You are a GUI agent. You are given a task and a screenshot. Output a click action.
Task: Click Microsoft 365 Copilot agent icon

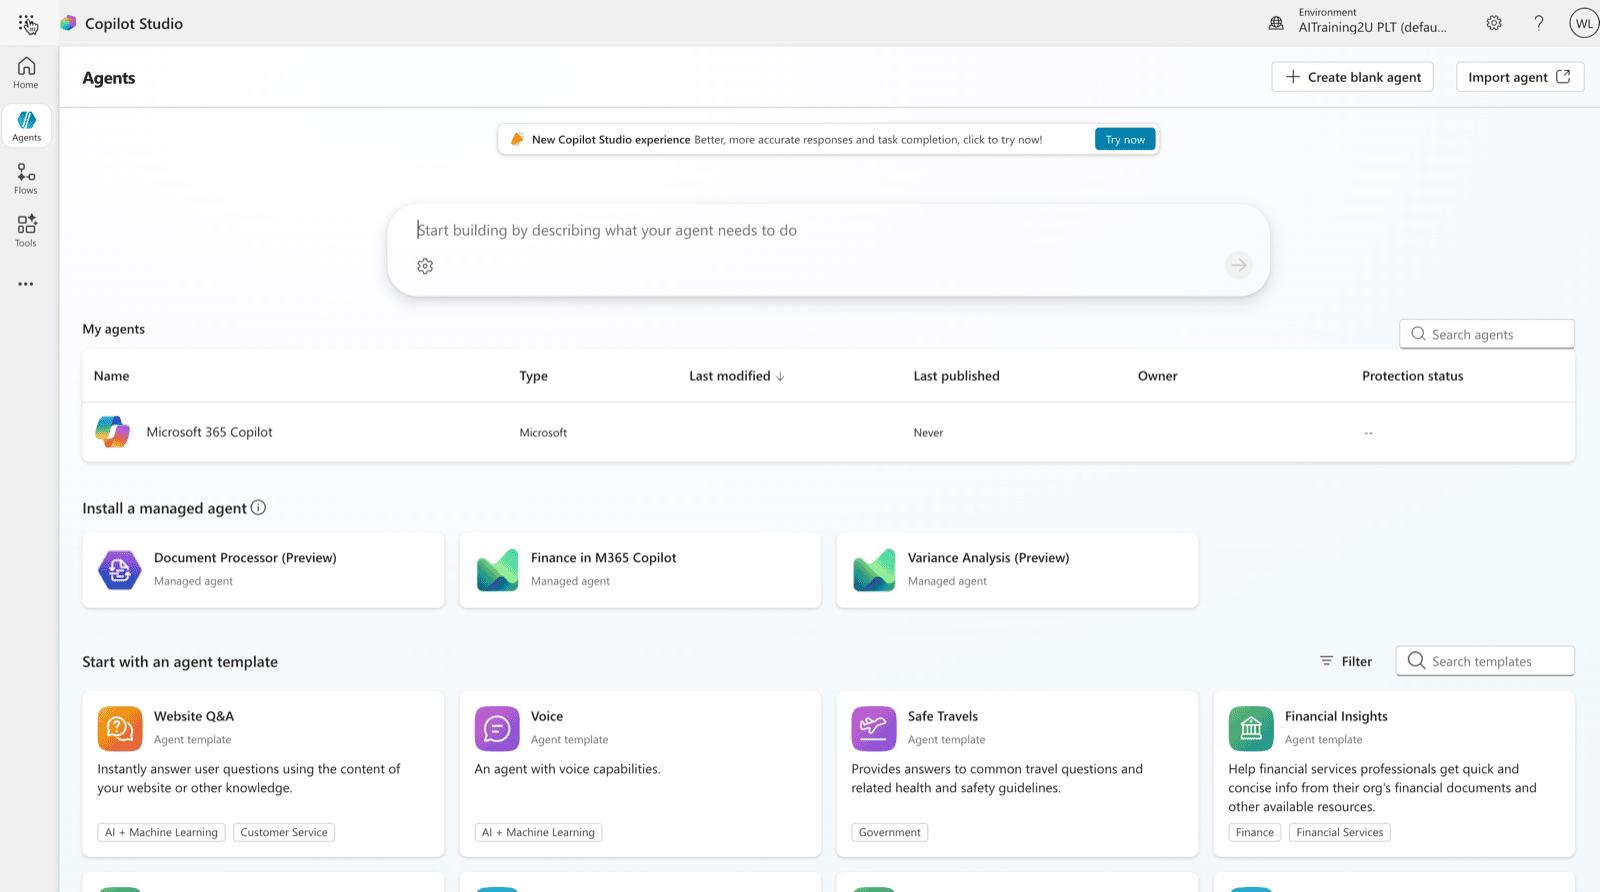pyautogui.click(x=113, y=432)
